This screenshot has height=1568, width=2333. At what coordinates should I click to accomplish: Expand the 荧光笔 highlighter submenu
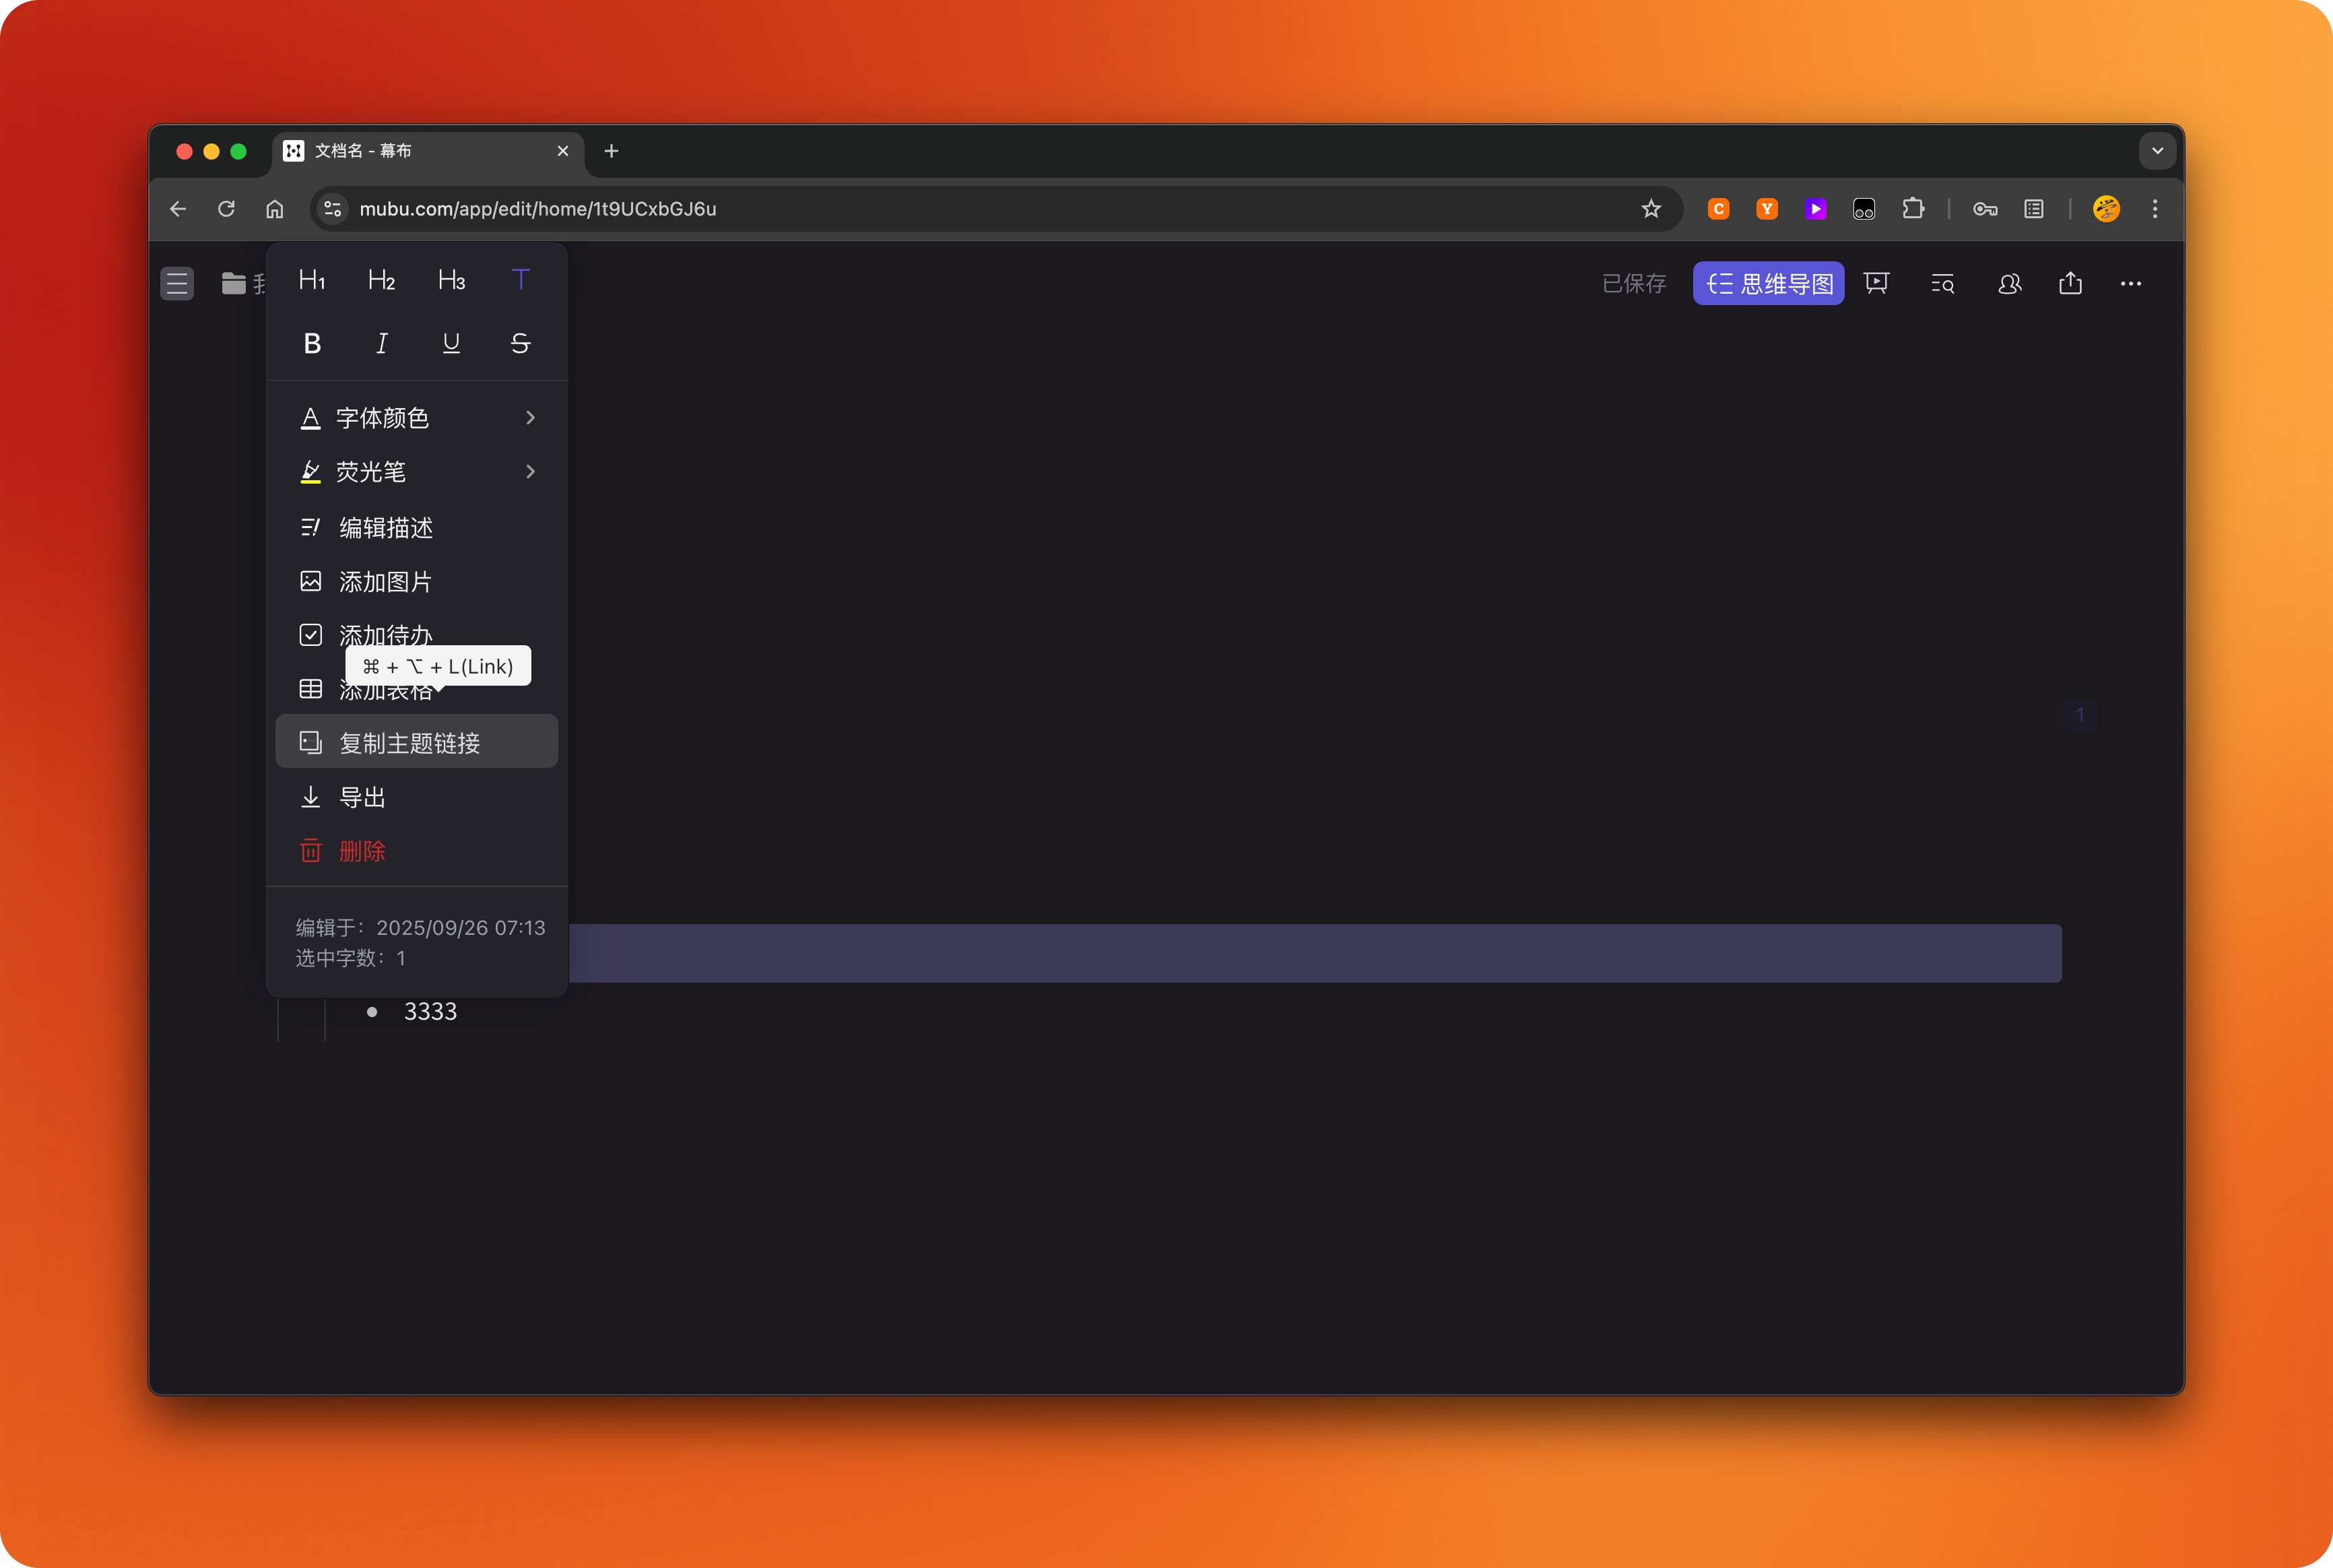click(417, 472)
